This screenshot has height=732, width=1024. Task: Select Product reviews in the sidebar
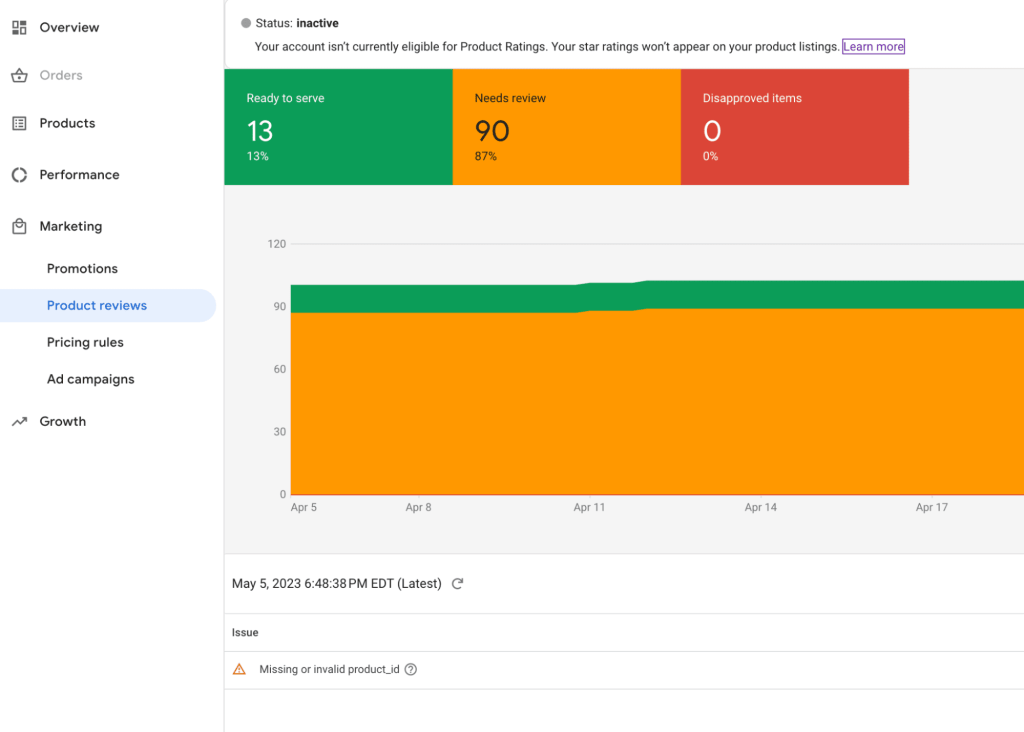97,306
